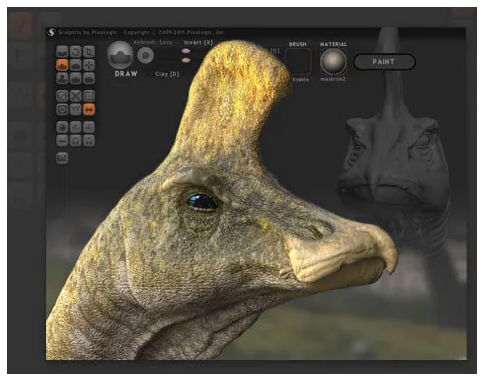
Task: Select the Pinch tool icon
Action: [76, 79]
